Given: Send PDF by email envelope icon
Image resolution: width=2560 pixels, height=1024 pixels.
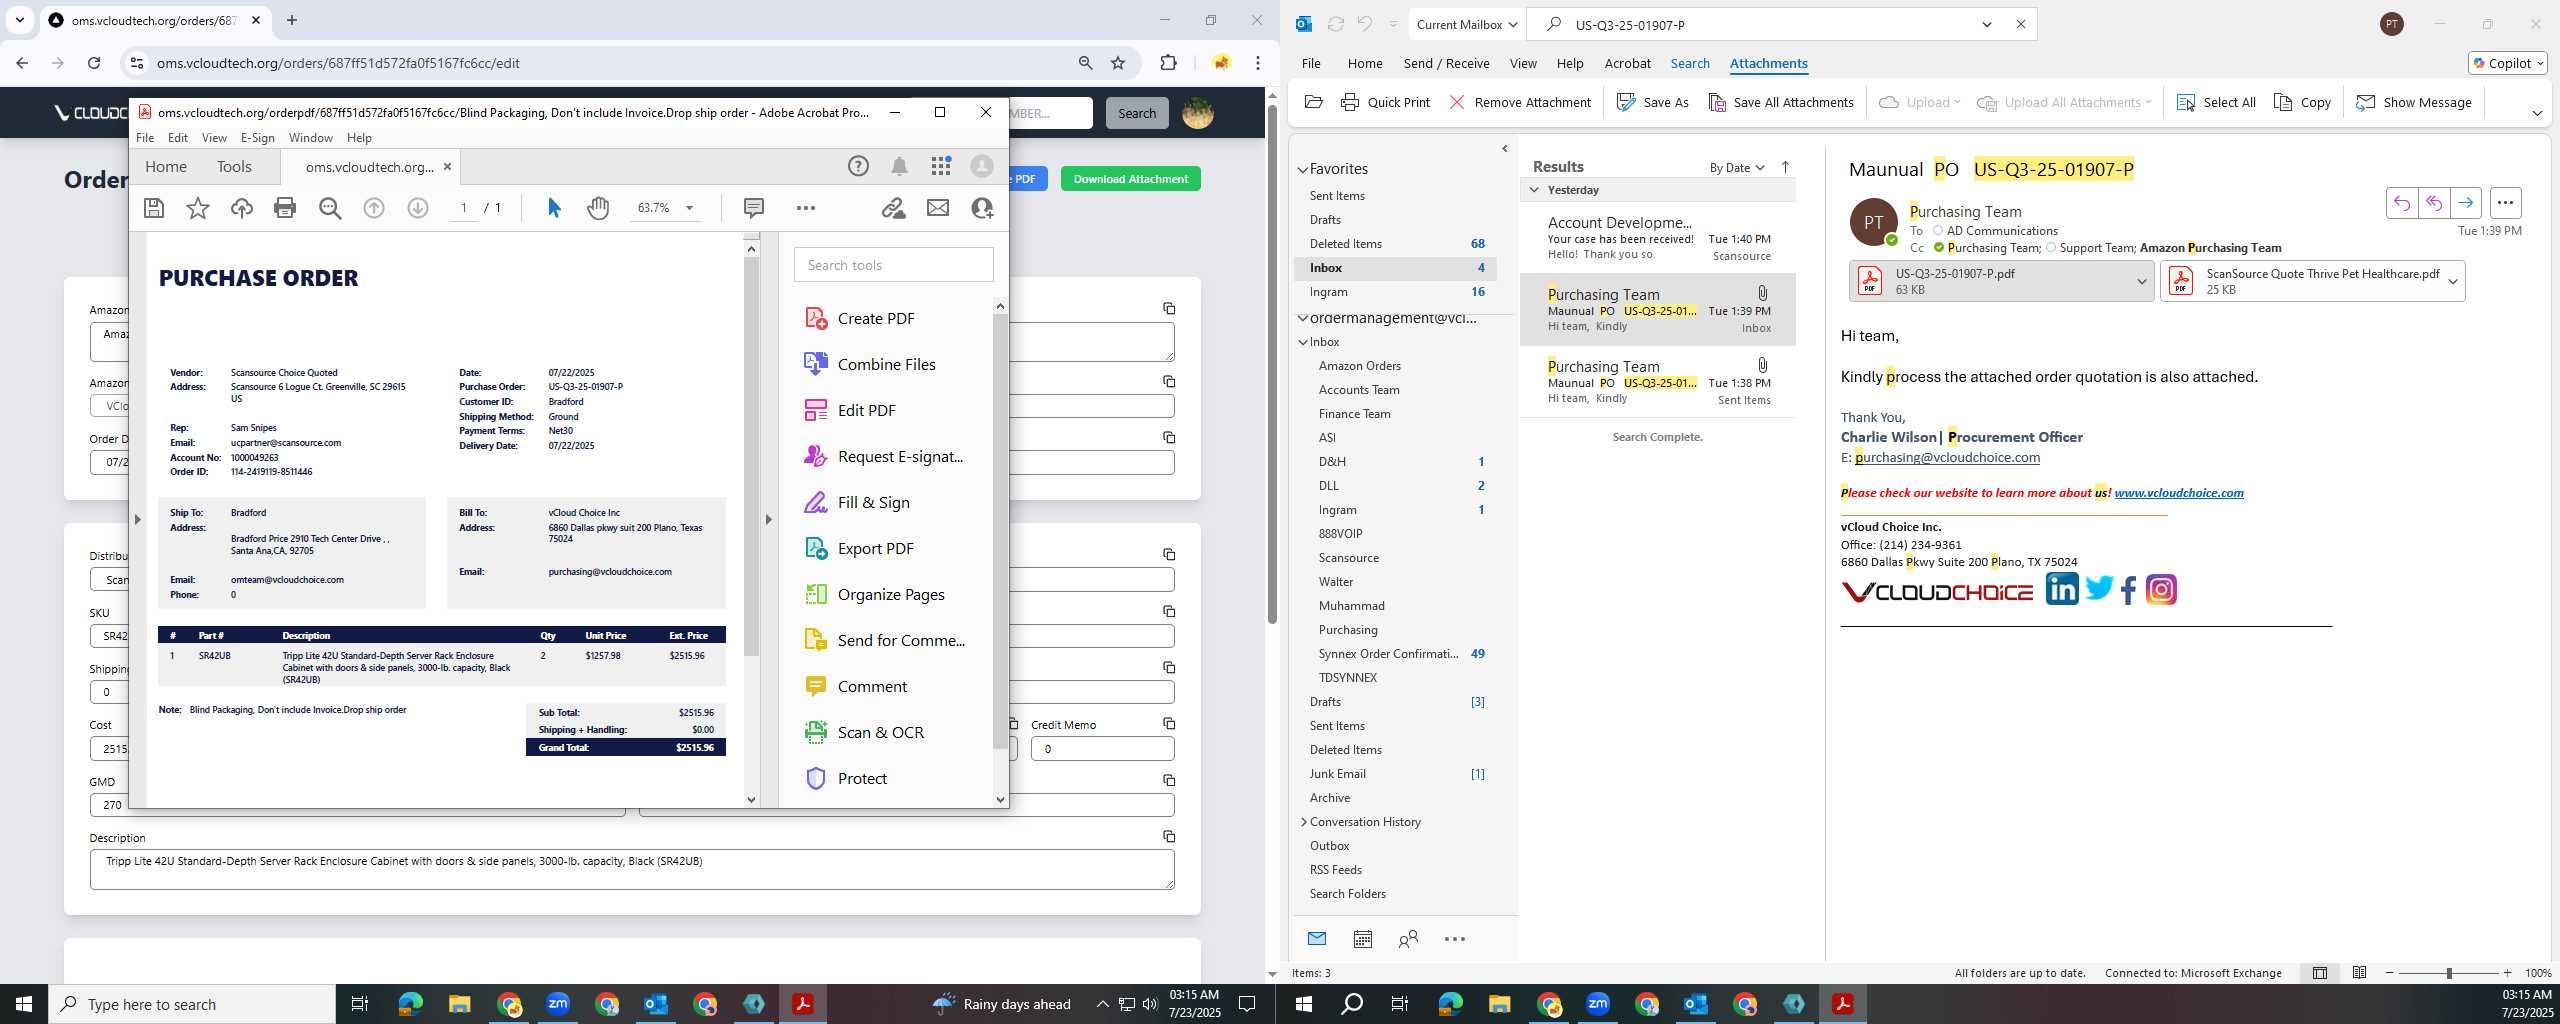Looking at the screenshot, I should pos(938,208).
